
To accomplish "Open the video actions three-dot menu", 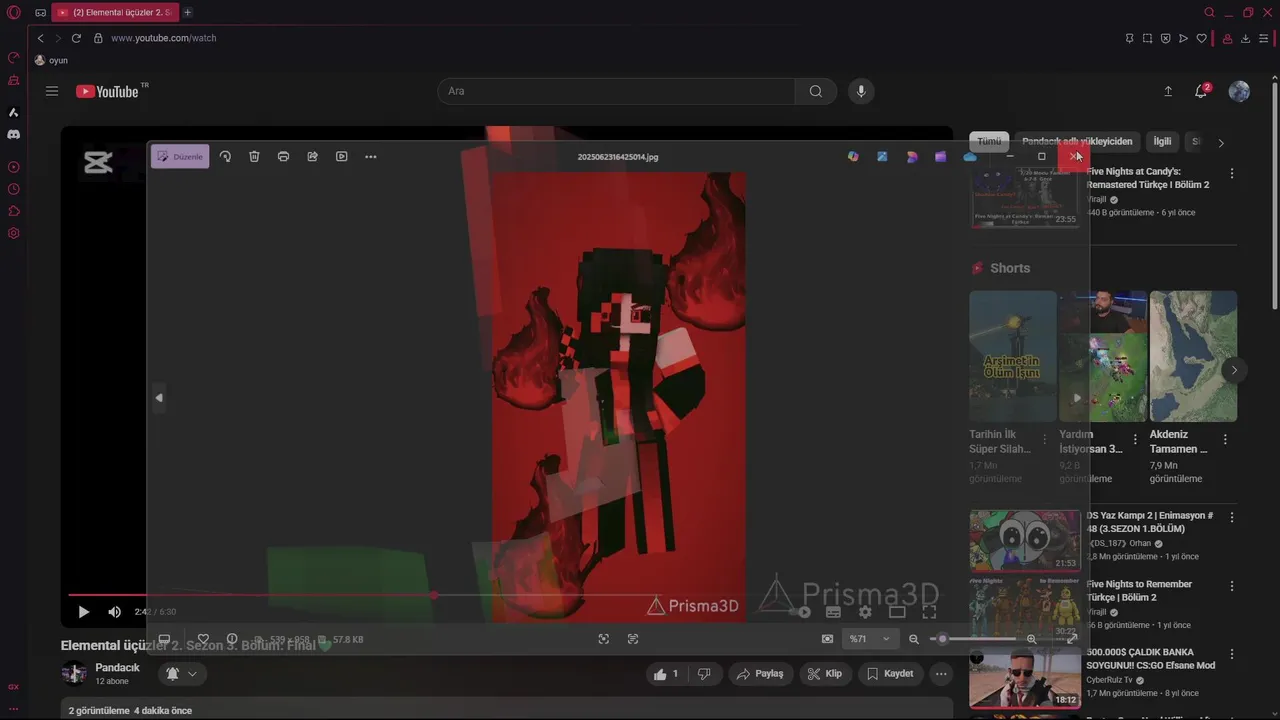I will pyautogui.click(x=941, y=674).
